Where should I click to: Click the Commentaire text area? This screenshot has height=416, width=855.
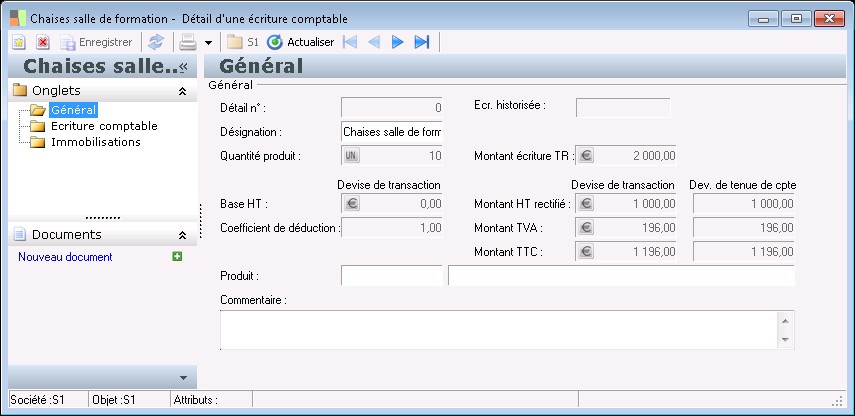[498, 330]
